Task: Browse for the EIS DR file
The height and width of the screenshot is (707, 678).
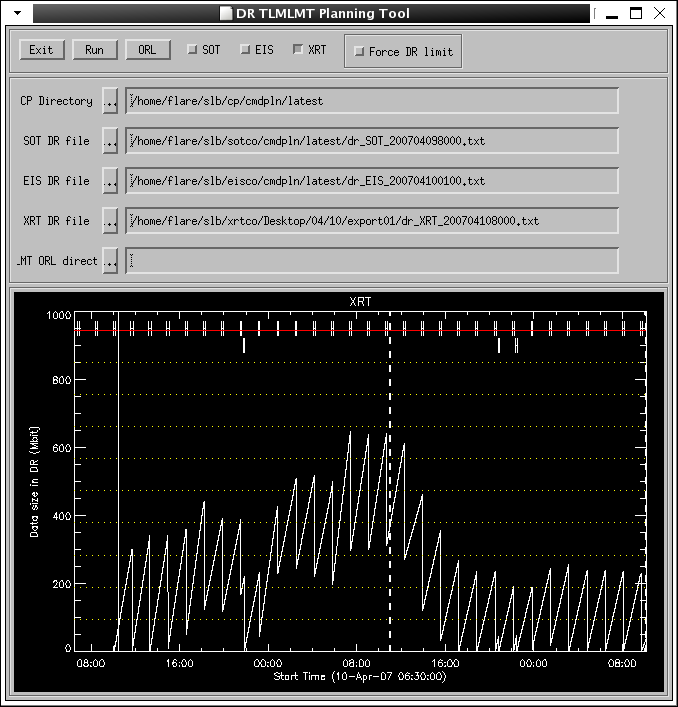Action: click(x=110, y=181)
